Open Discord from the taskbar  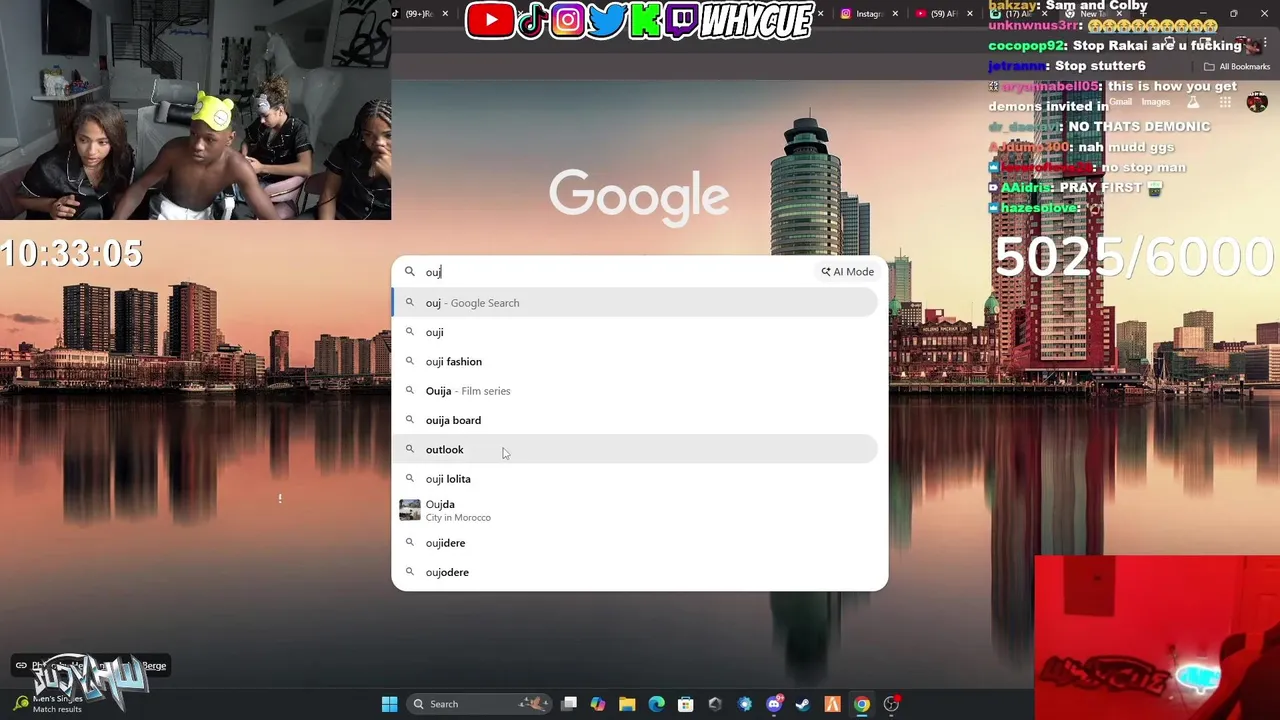click(x=774, y=704)
